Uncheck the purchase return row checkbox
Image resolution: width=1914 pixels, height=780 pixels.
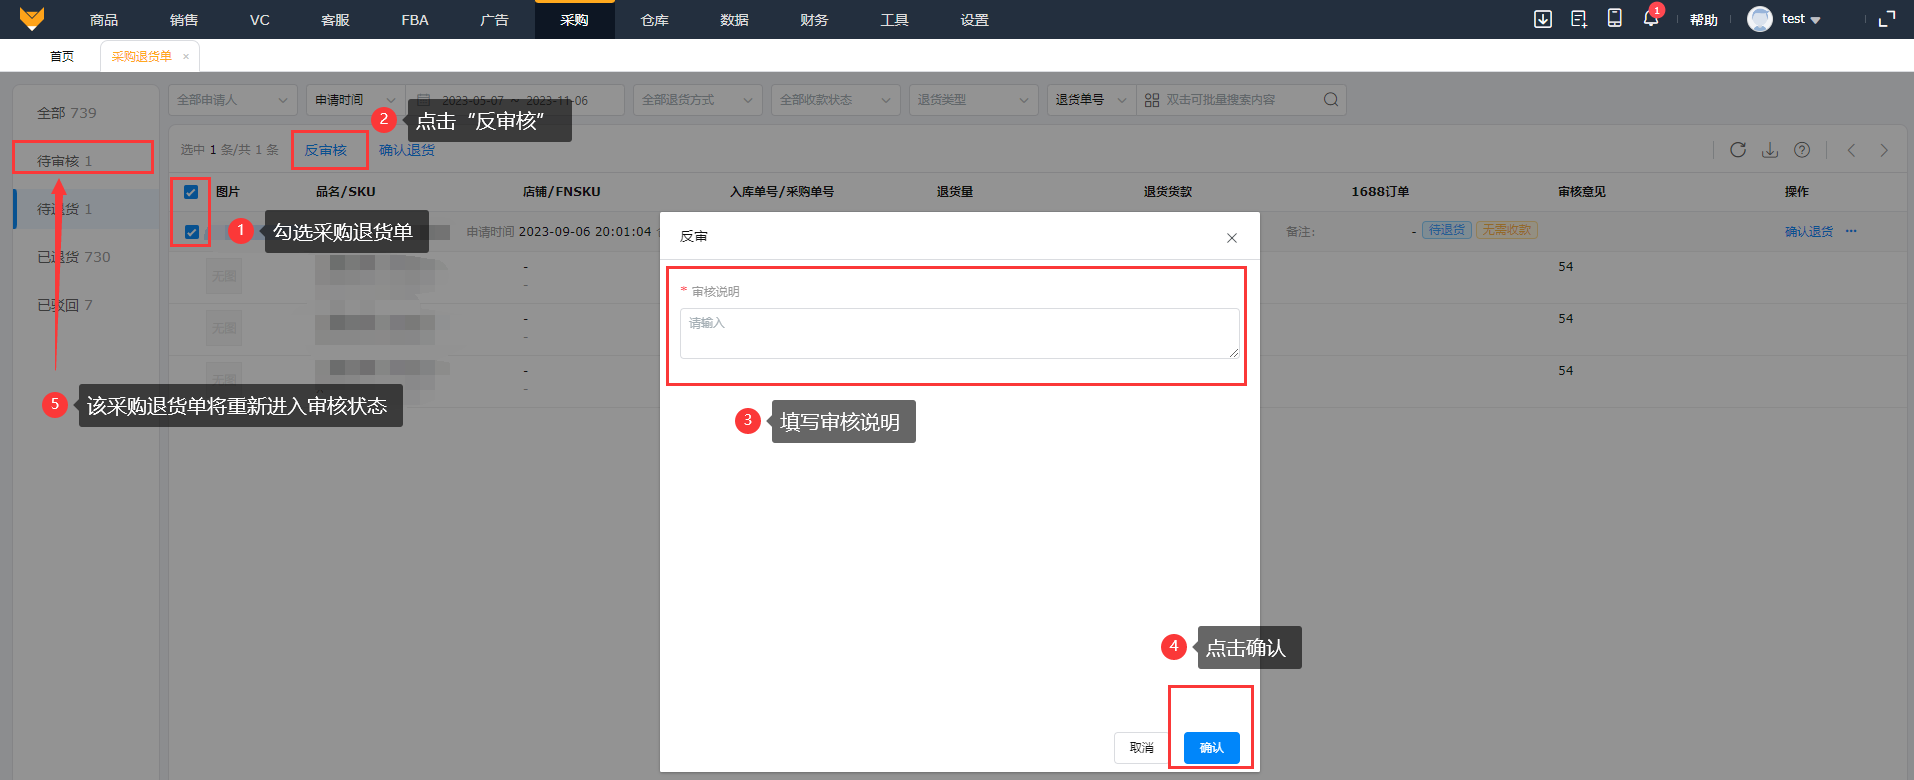pyautogui.click(x=191, y=232)
